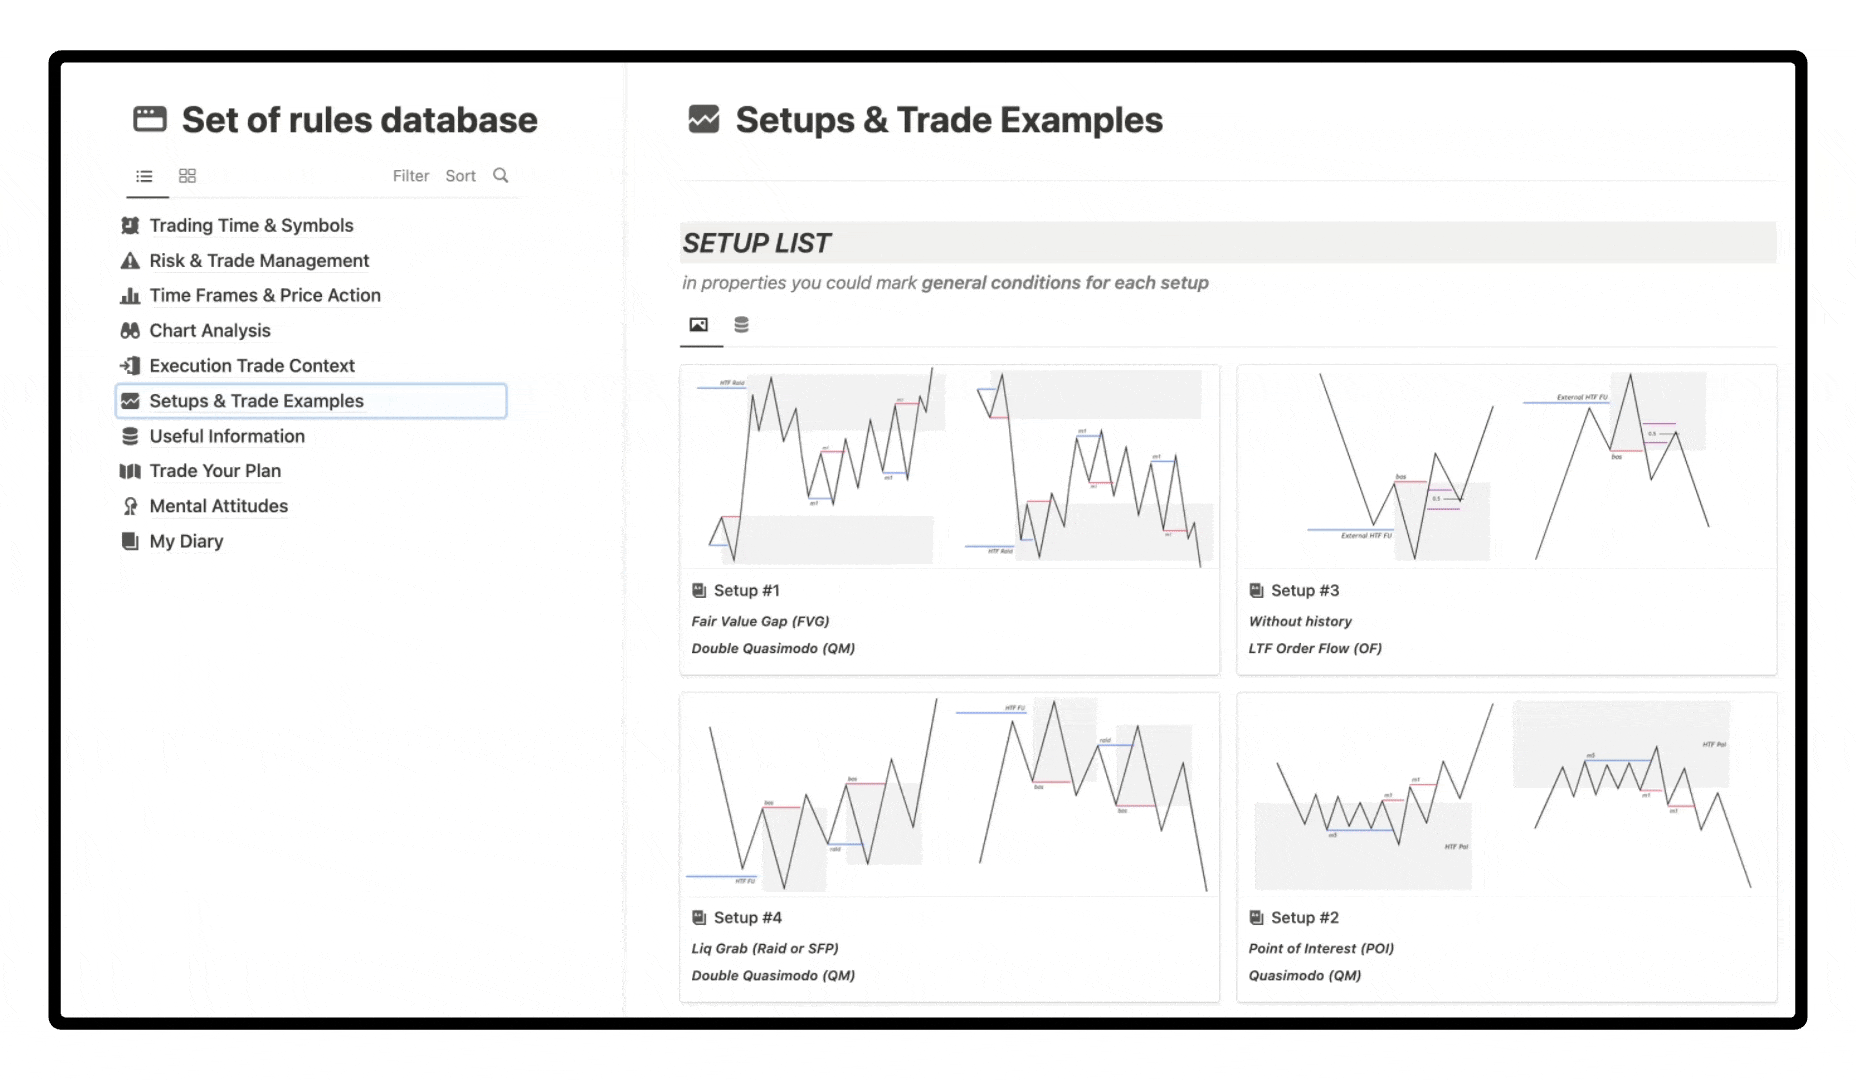Open Trading Time & Symbols page

tap(251, 226)
